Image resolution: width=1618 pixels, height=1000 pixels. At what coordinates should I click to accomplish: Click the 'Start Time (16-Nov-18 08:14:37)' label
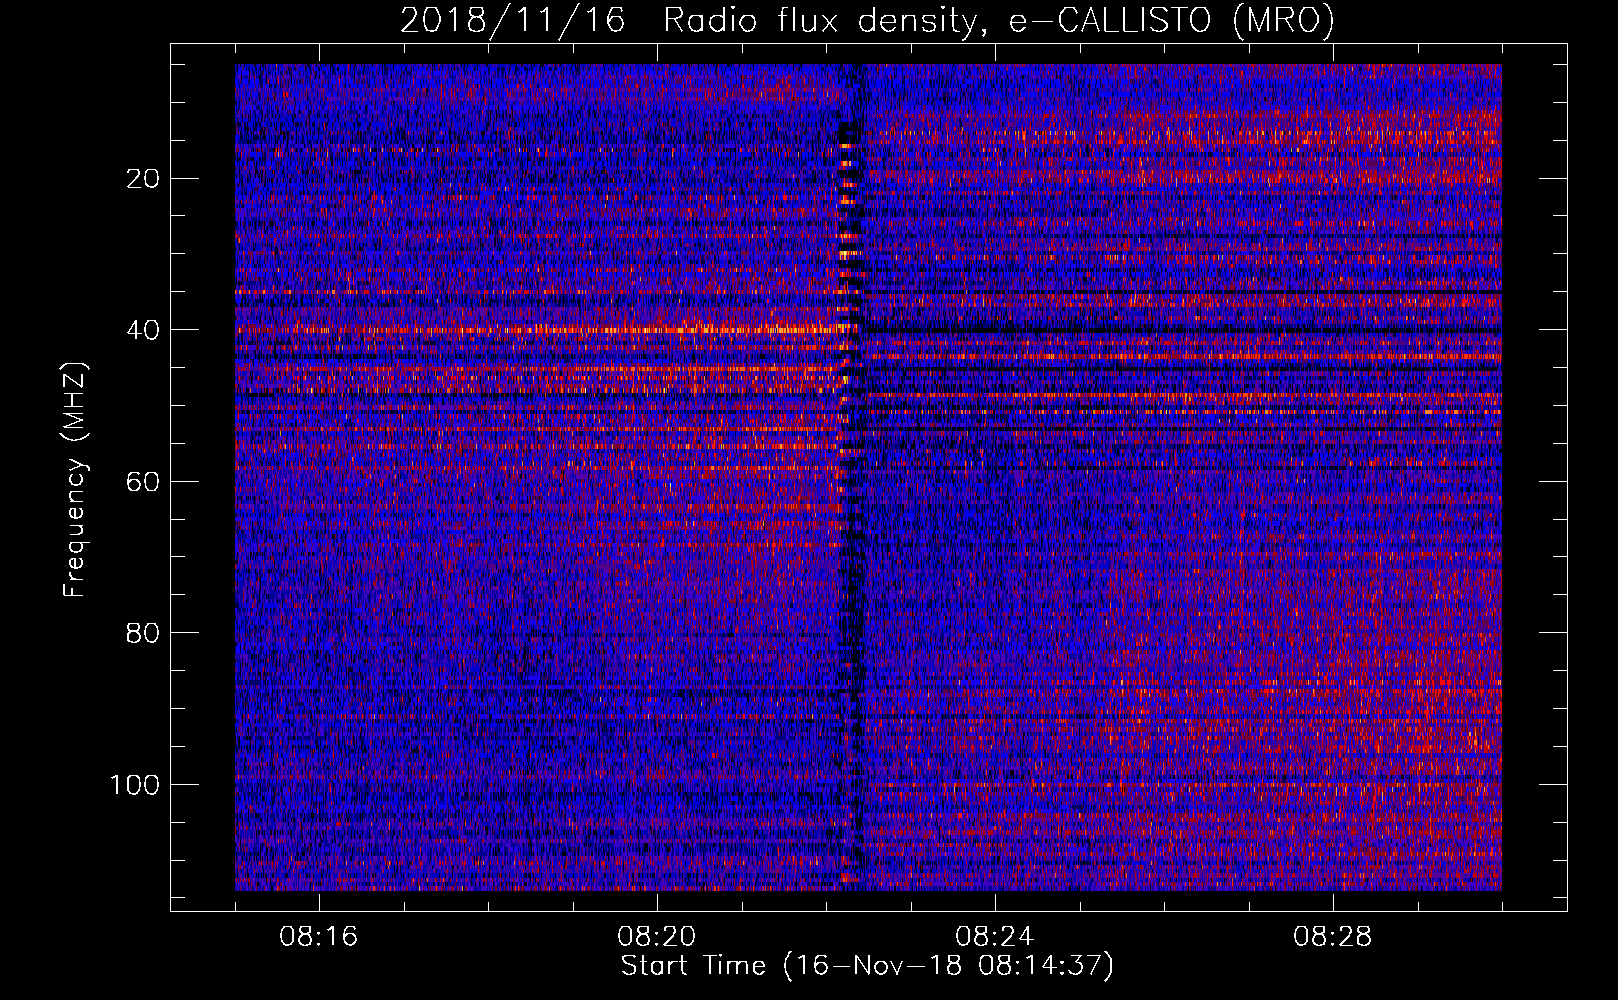(x=867, y=966)
